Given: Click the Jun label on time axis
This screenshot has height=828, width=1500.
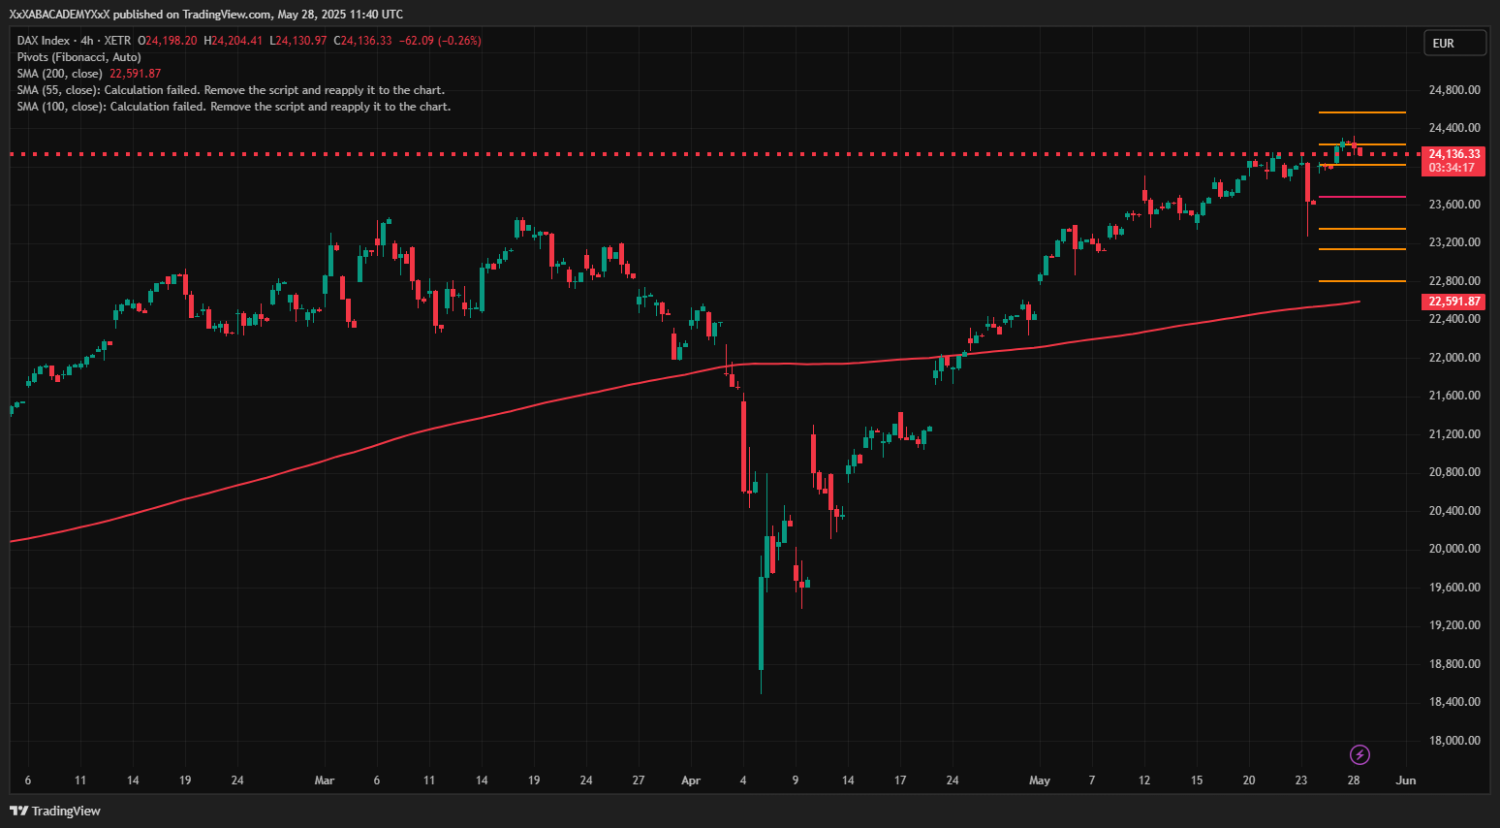Looking at the screenshot, I should (x=1406, y=781).
